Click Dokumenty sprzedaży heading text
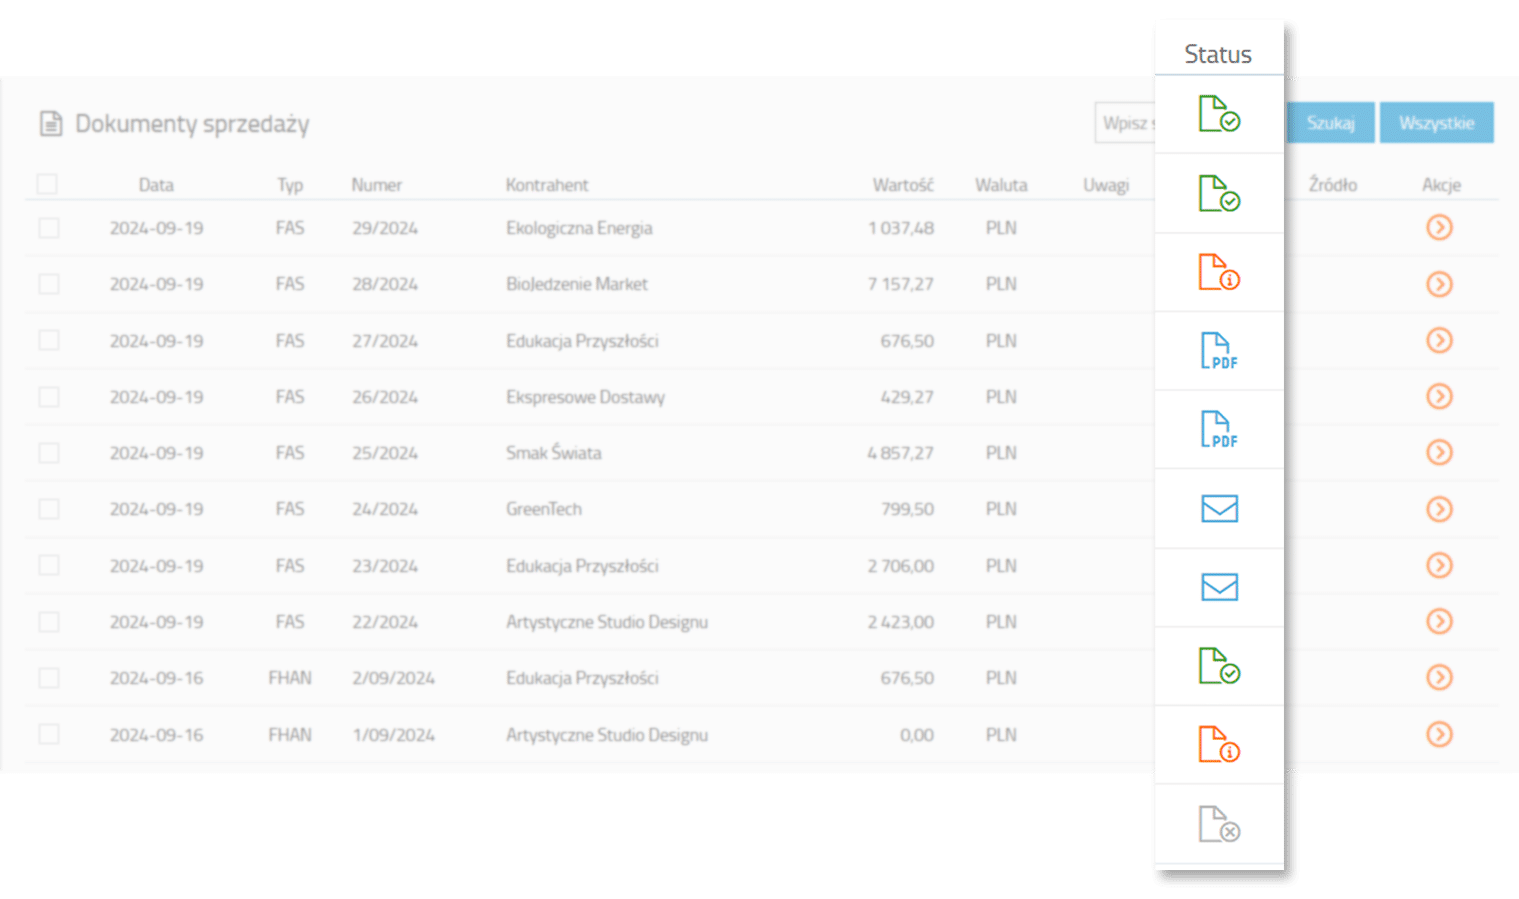 pos(192,124)
